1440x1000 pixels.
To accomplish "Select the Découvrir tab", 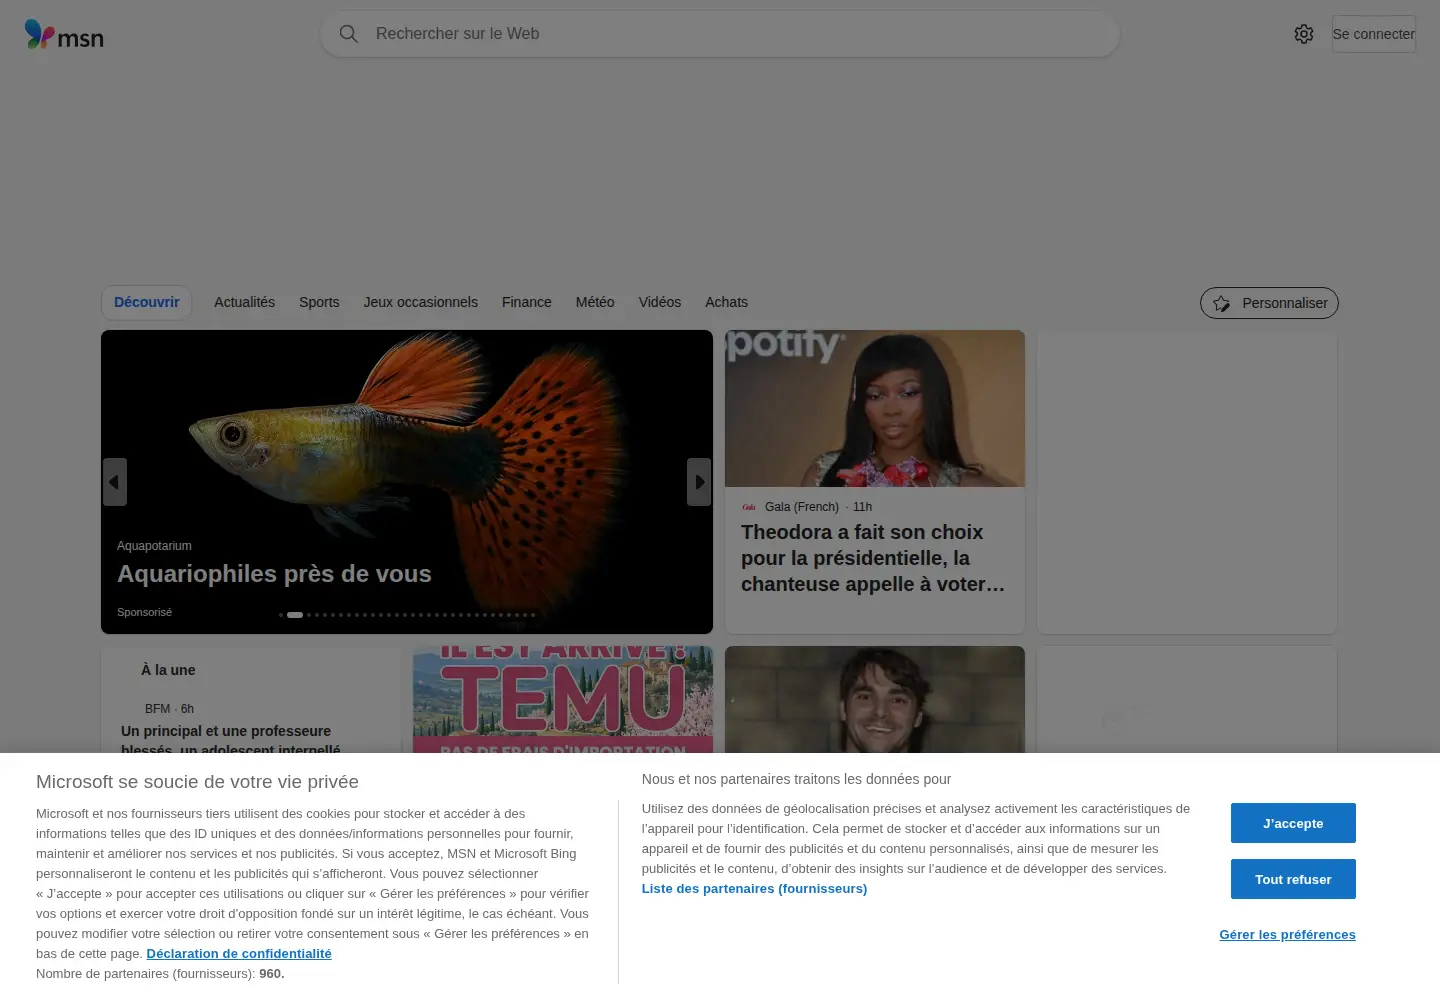I will point(147,302).
